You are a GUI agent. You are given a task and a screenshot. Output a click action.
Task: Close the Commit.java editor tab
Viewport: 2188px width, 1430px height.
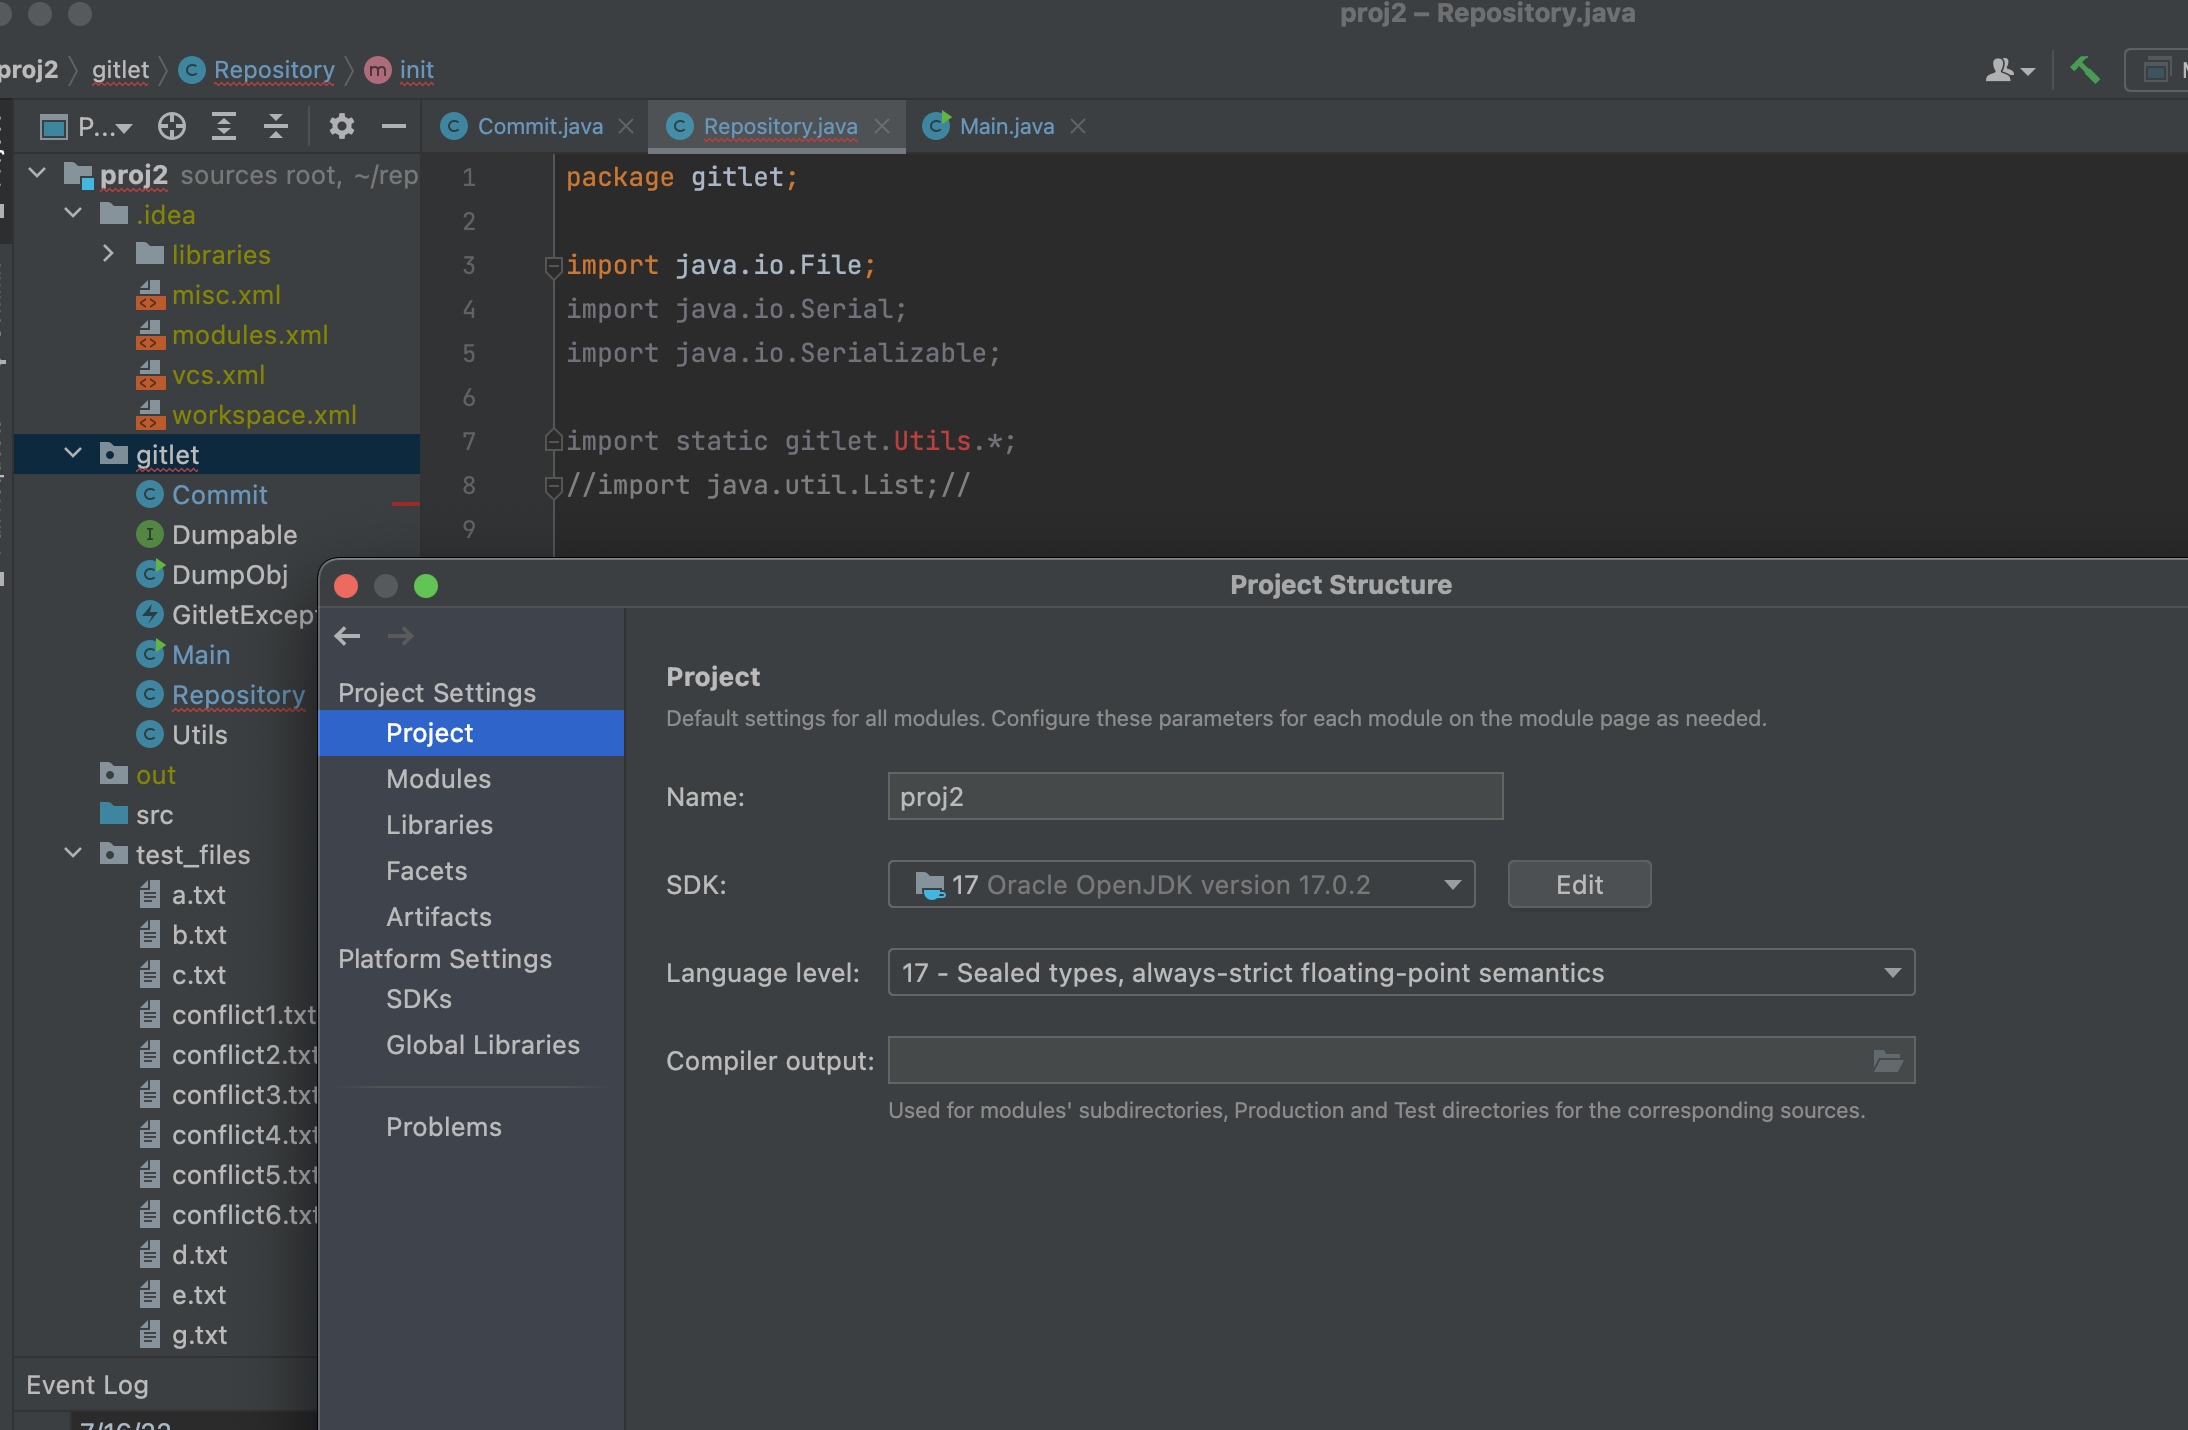(626, 126)
